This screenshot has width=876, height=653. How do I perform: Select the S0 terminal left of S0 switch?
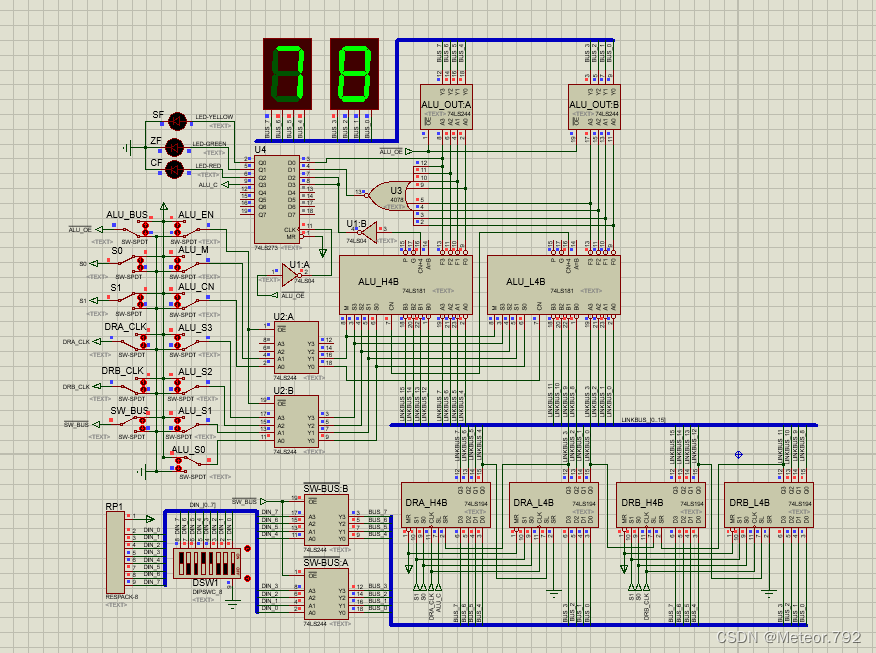tap(94, 263)
